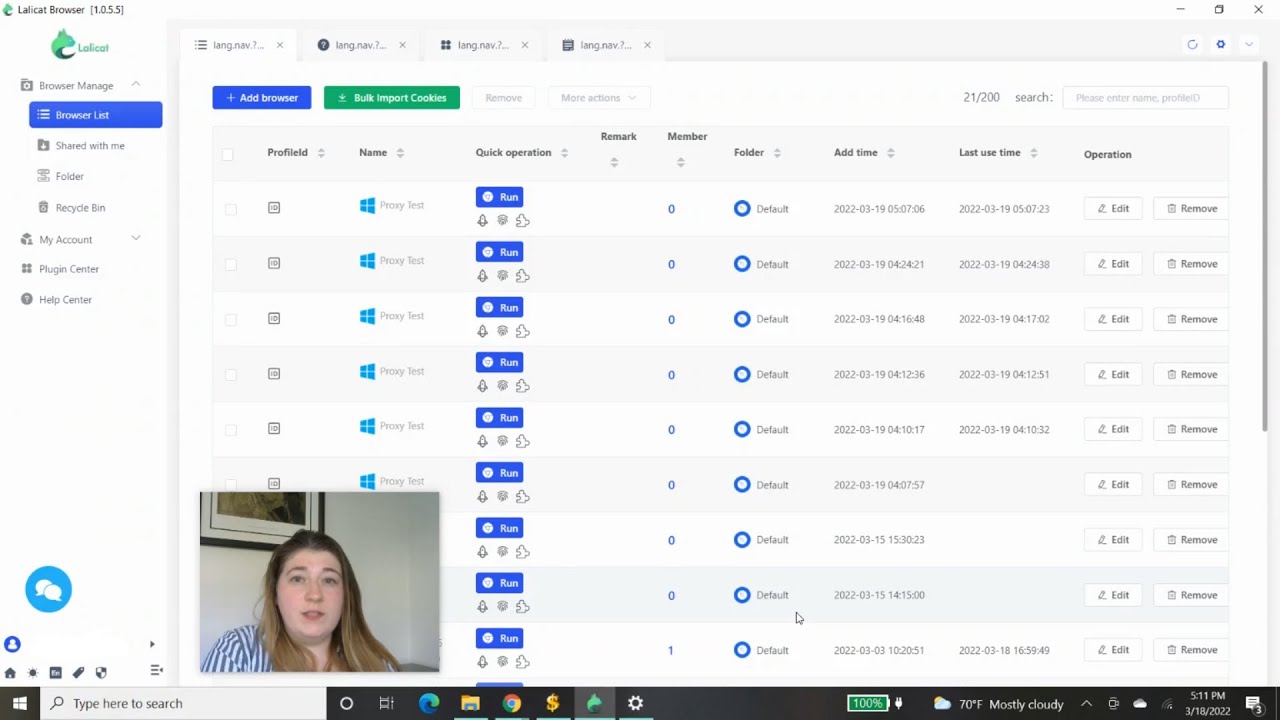Select Browser List in the sidebar

[95, 115]
